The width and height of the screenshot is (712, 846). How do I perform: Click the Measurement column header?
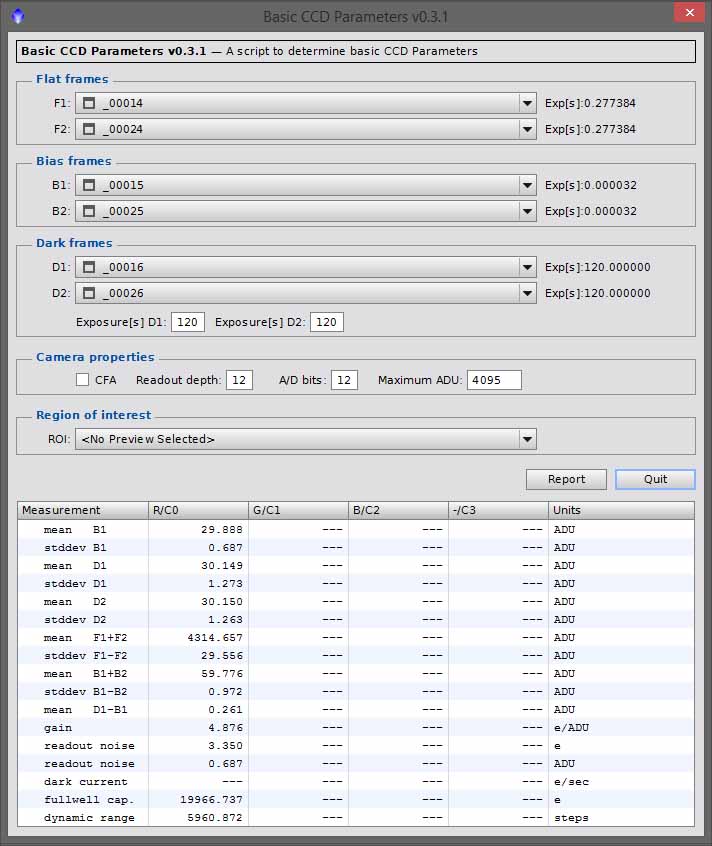pos(83,510)
